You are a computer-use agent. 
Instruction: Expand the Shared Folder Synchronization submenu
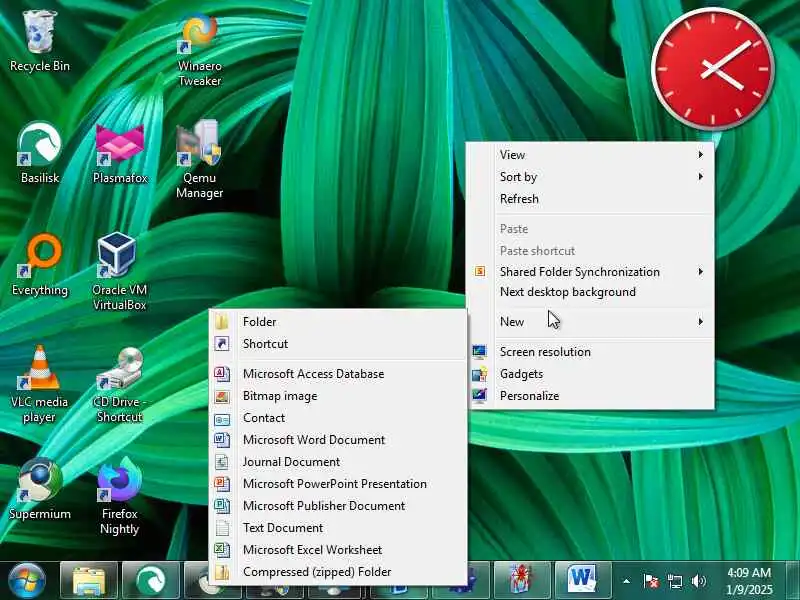[x=591, y=271]
